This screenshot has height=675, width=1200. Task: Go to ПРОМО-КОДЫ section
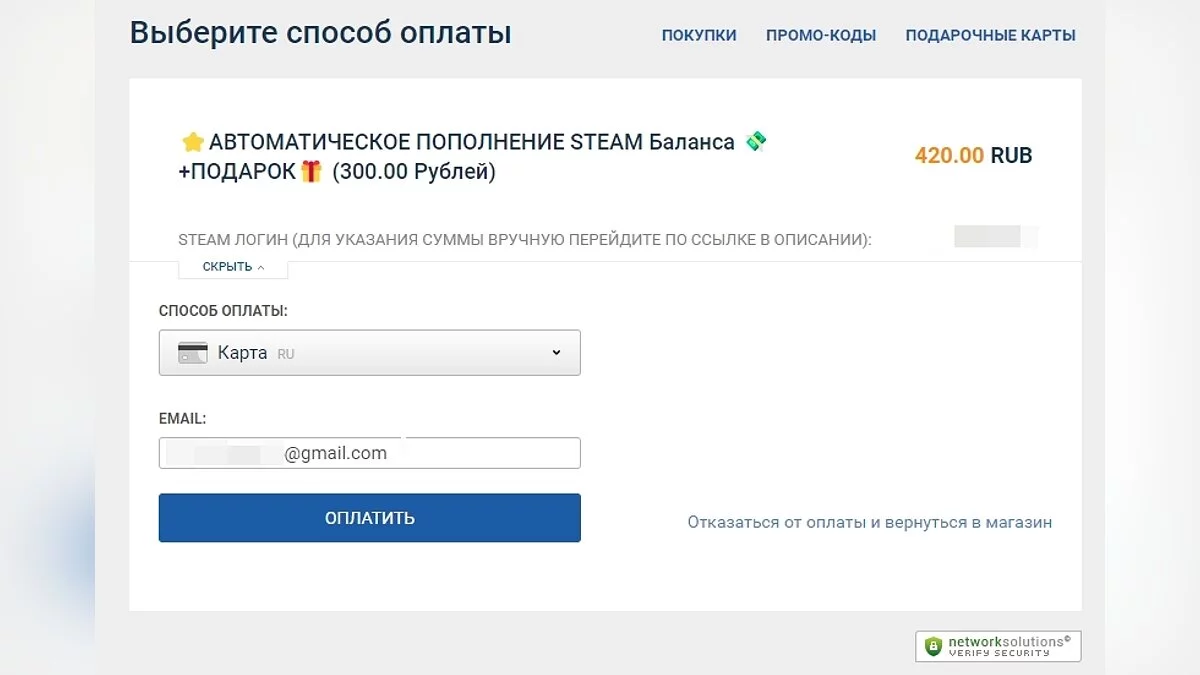click(x=821, y=35)
